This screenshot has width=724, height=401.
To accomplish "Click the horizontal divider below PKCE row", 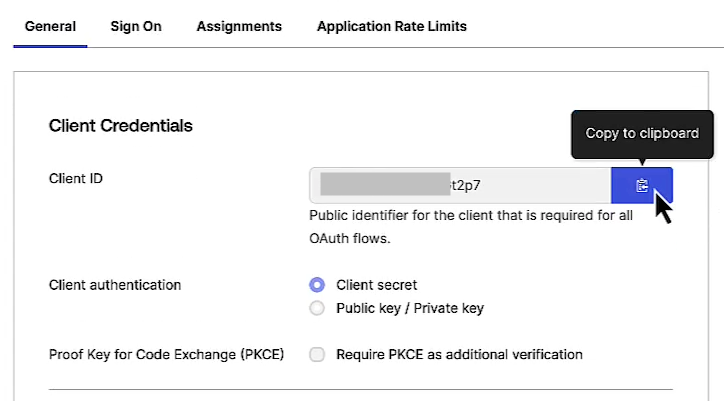I will [360, 389].
